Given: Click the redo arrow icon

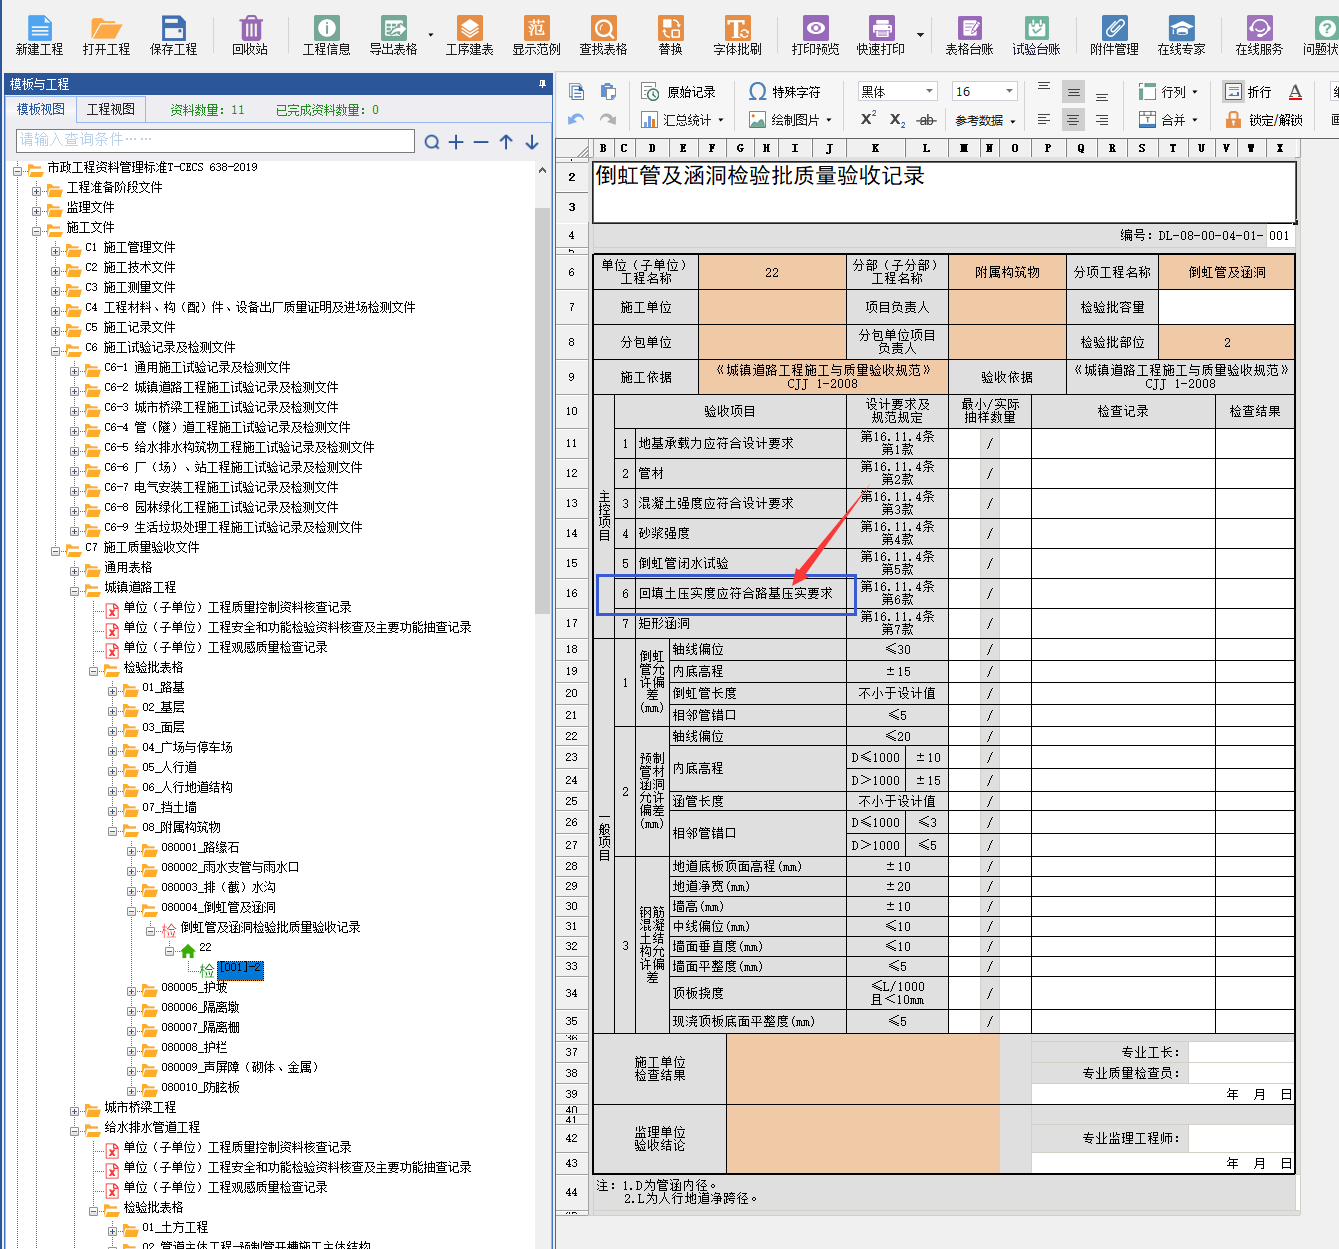Looking at the screenshot, I should [607, 119].
